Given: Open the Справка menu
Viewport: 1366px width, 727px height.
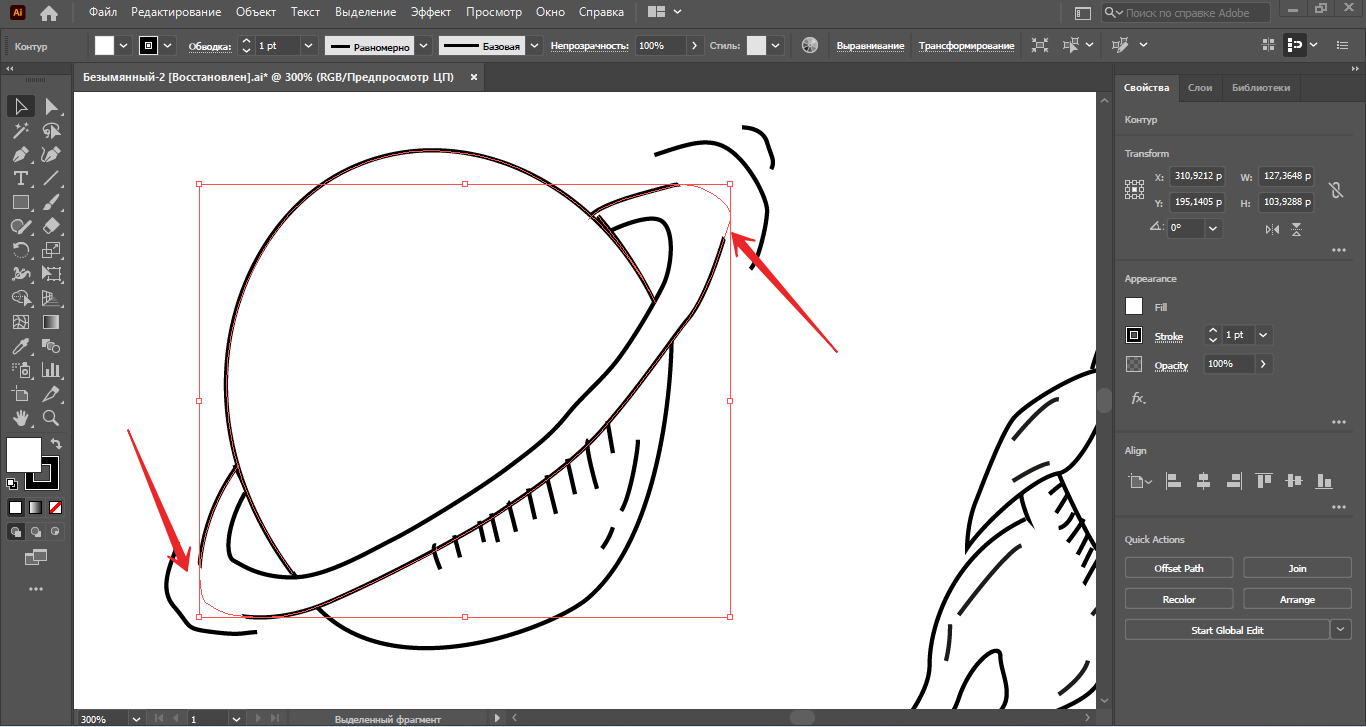Looking at the screenshot, I should point(601,12).
